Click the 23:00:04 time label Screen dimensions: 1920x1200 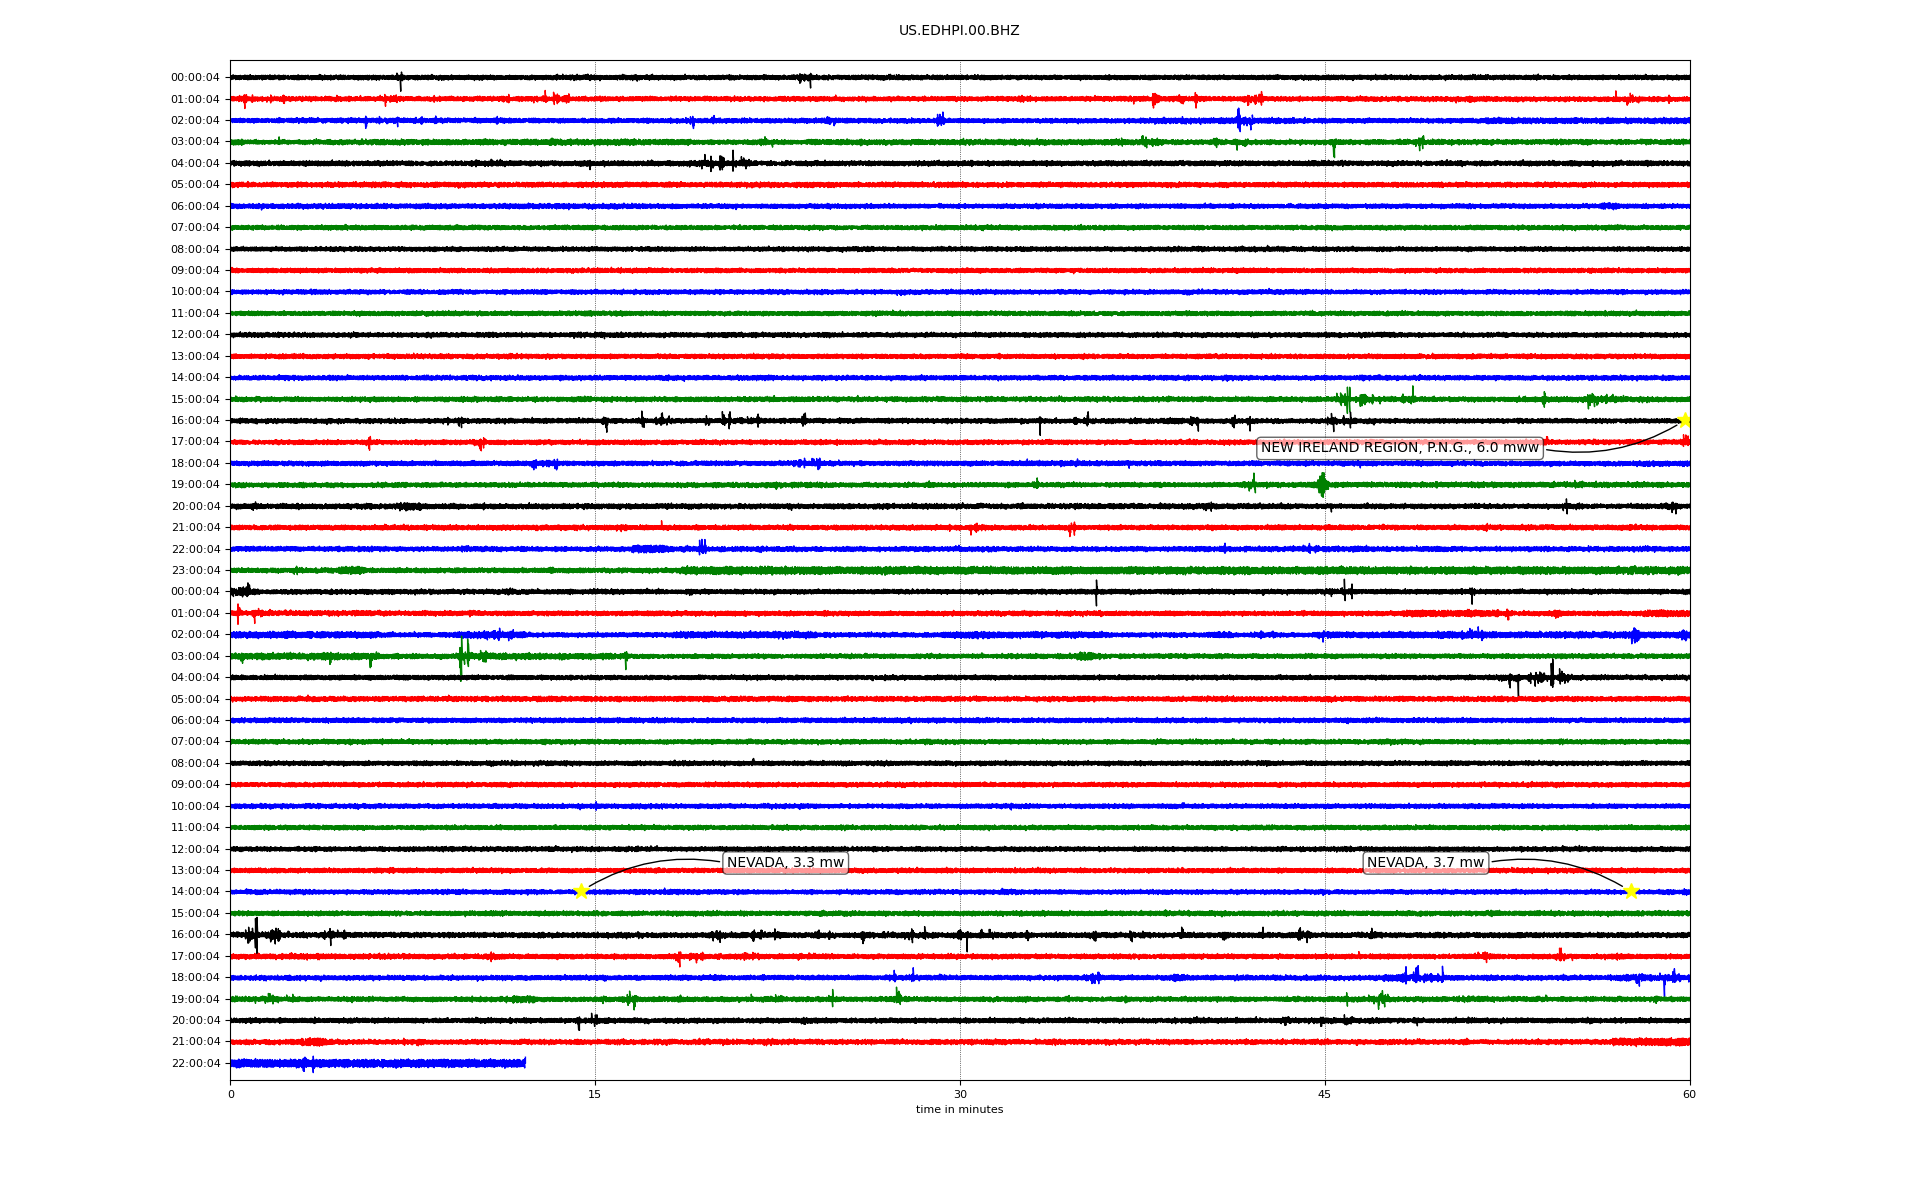point(195,571)
